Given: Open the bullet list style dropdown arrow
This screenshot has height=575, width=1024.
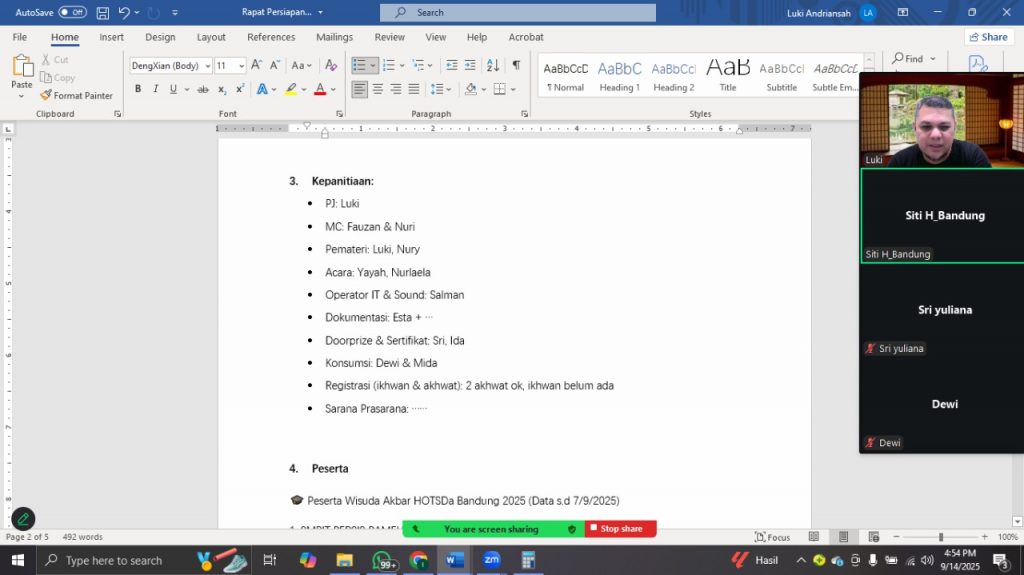Looking at the screenshot, I should click(x=373, y=65).
